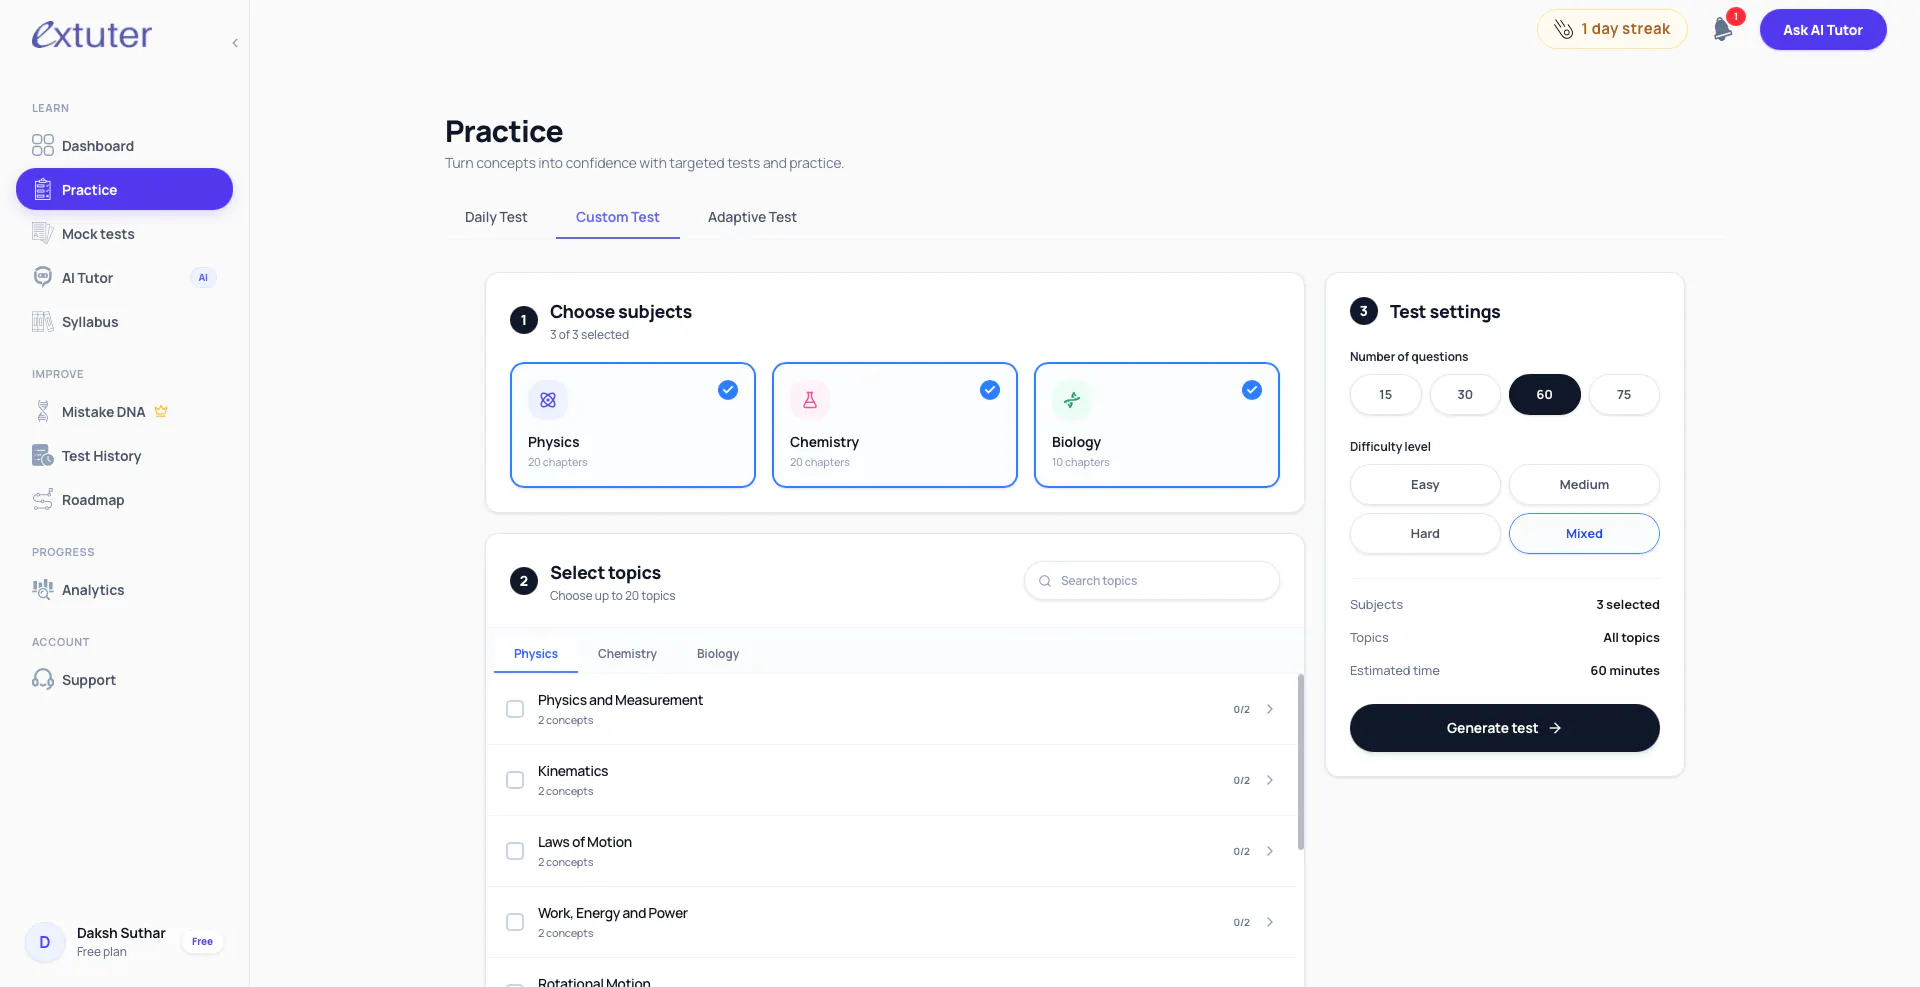The height and width of the screenshot is (987, 1920).
Task: Open Mock tests in the sidebar
Action: (x=124, y=234)
